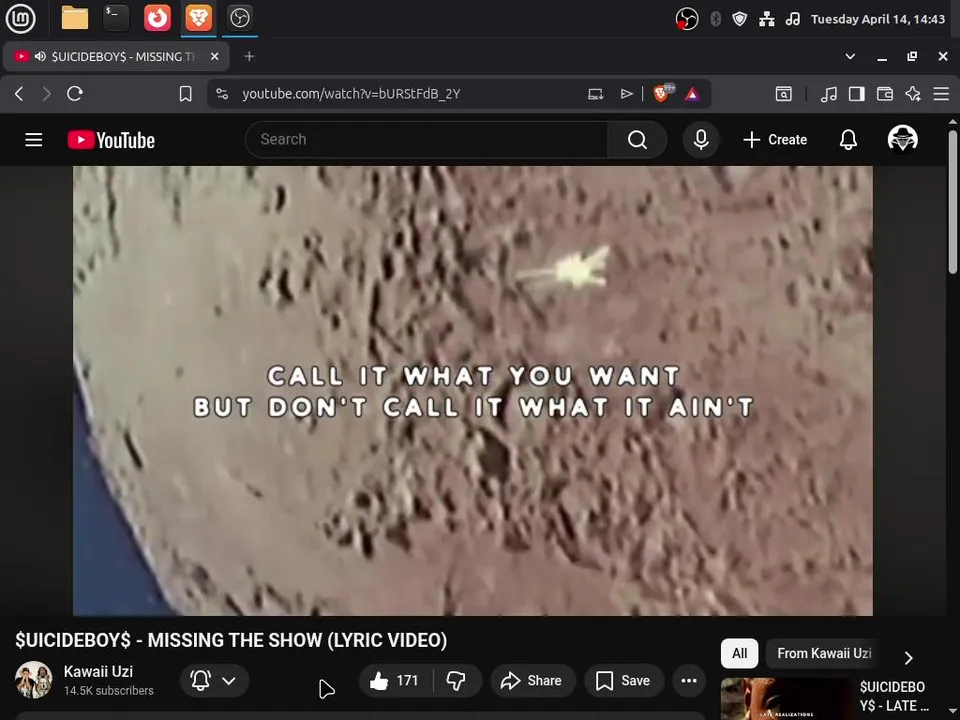Toggle the browser sidebar
The image size is (960, 720).
coord(857,94)
